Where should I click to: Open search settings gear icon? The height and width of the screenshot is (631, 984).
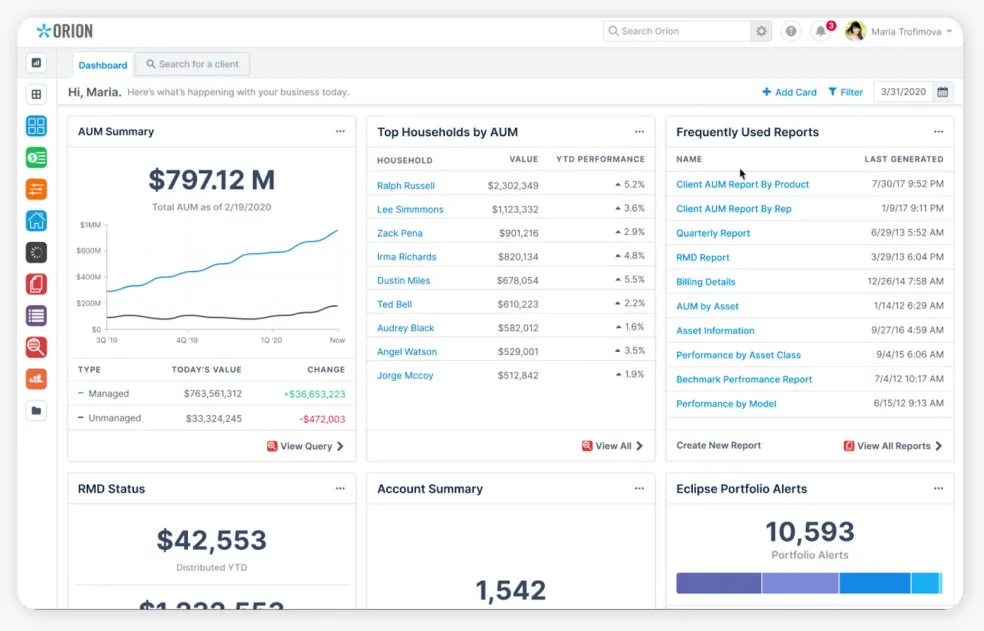pyautogui.click(x=761, y=31)
